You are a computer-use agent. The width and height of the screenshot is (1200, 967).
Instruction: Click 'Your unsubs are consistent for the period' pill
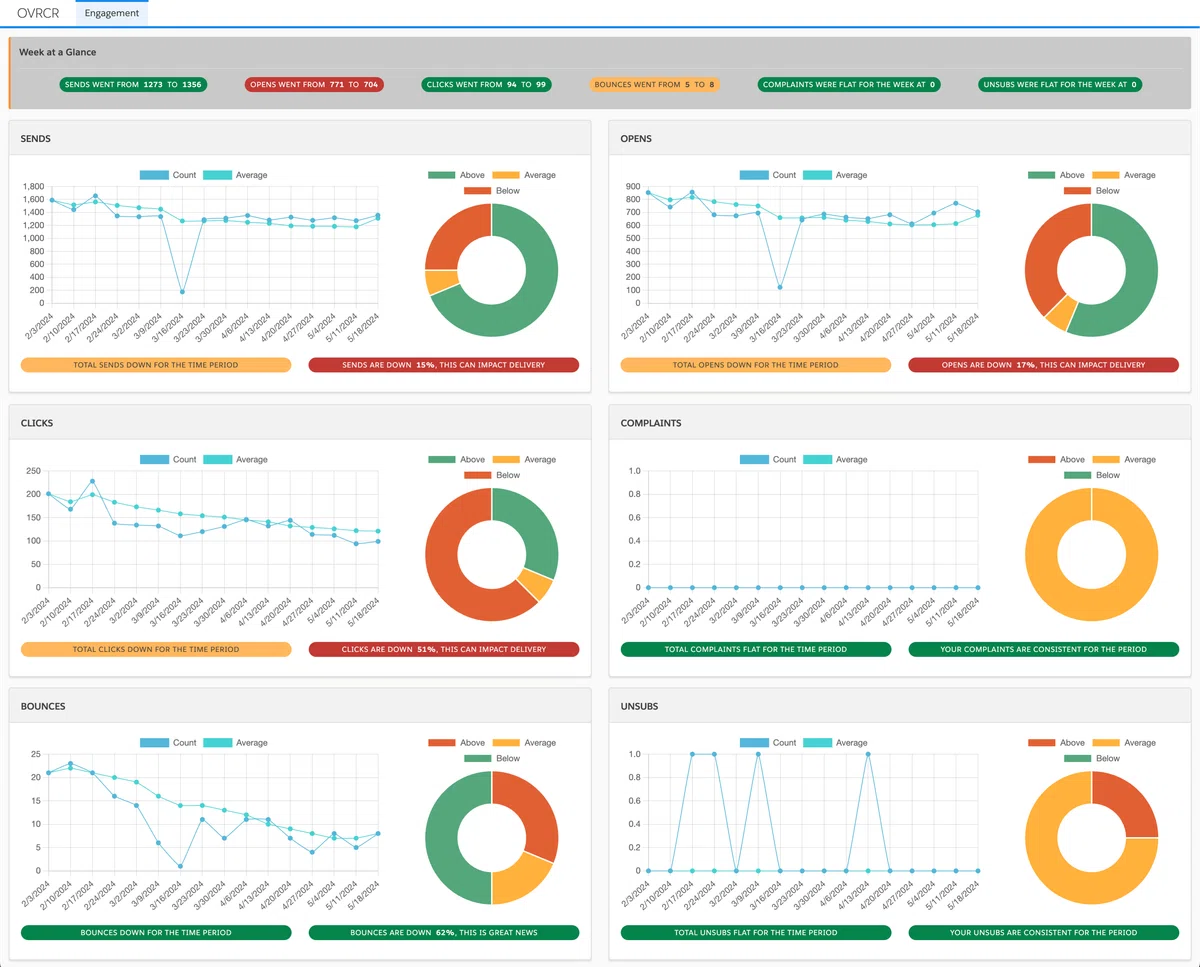click(1044, 932)
